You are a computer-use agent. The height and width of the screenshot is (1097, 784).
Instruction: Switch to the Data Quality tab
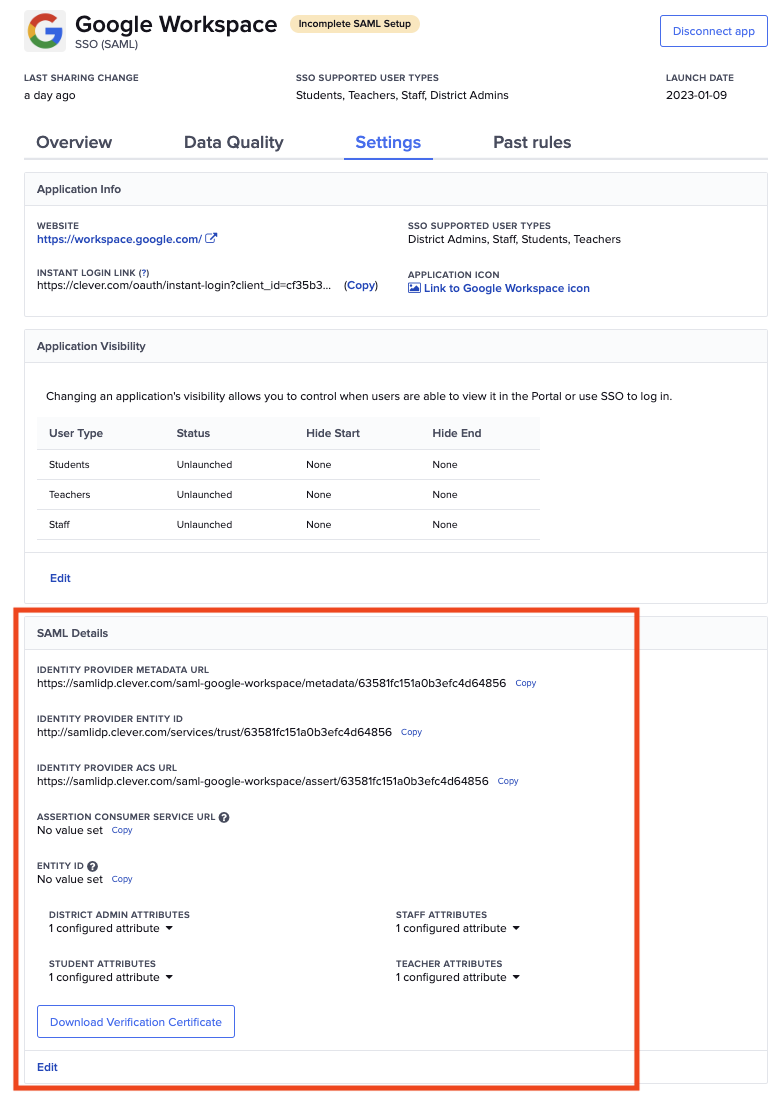(233, 142)
